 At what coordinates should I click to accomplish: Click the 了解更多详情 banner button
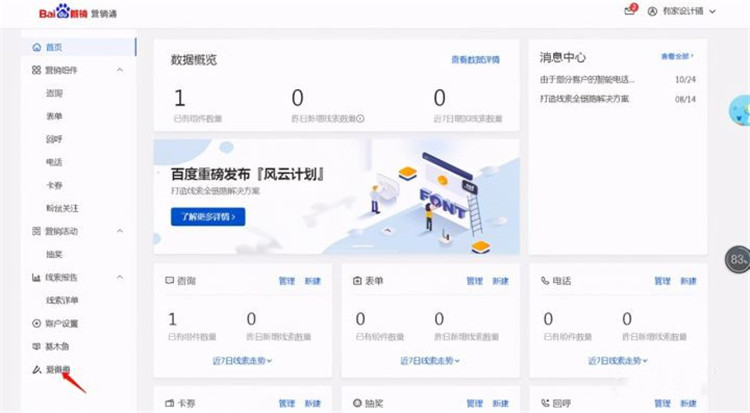point(208,216)
